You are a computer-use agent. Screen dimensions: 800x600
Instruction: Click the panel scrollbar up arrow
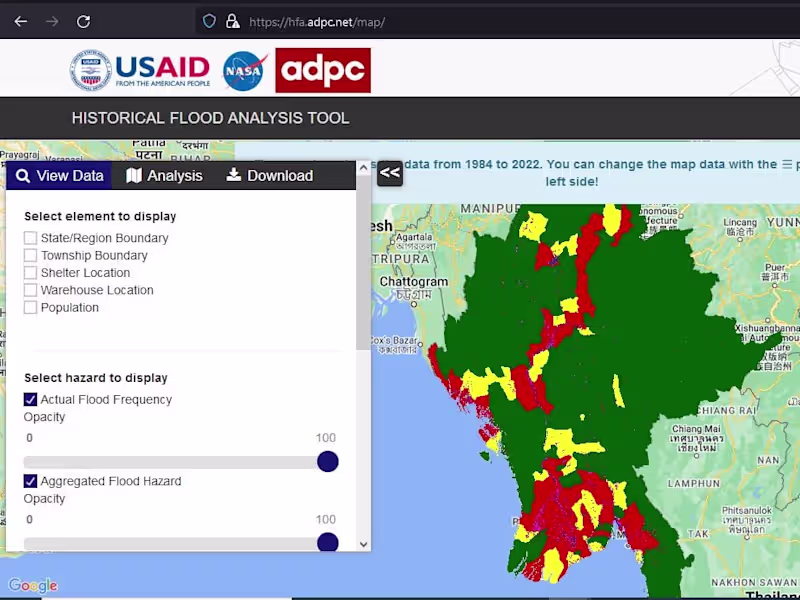point(363,167)
